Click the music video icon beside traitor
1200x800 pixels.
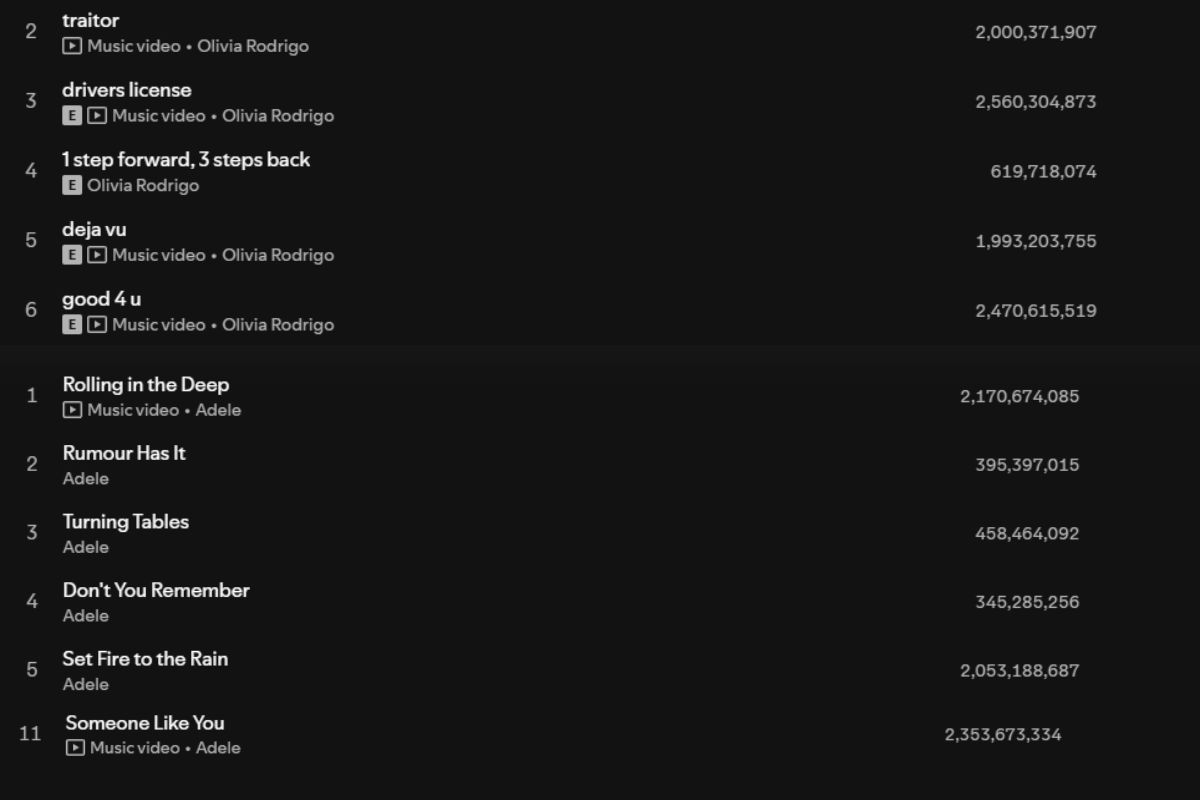[72, 46]
